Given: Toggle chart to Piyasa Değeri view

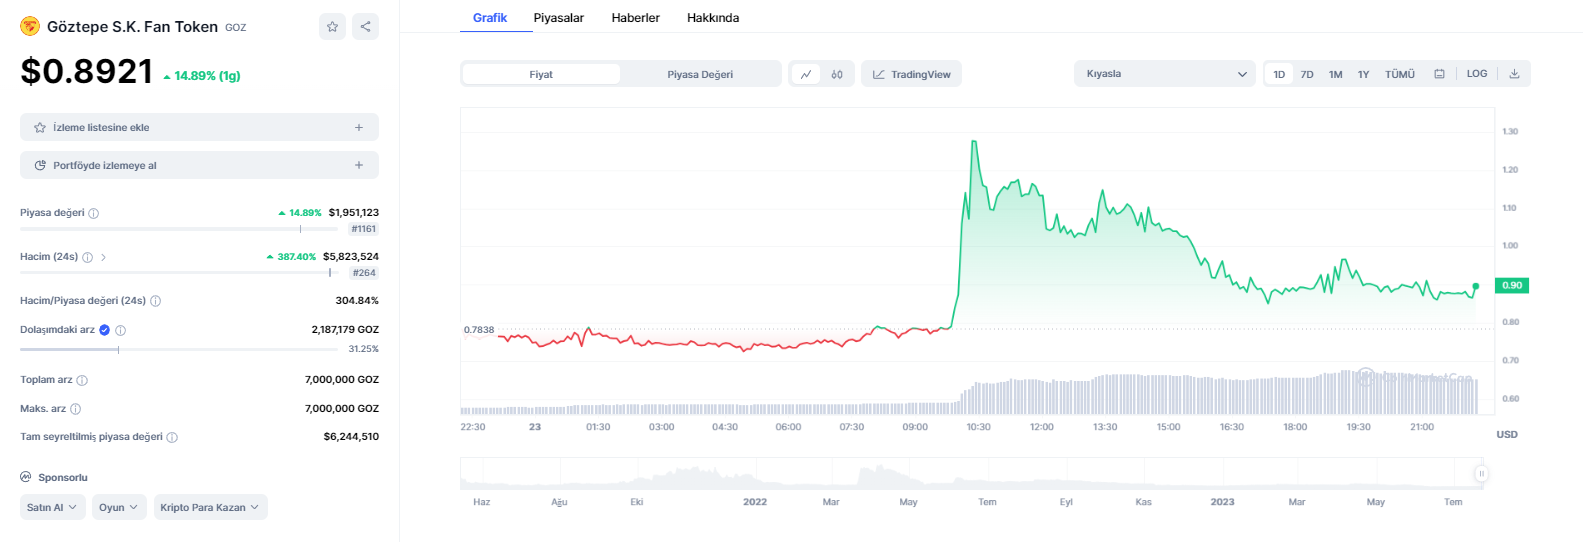Looking at the screenshot, I should [700, 74].
